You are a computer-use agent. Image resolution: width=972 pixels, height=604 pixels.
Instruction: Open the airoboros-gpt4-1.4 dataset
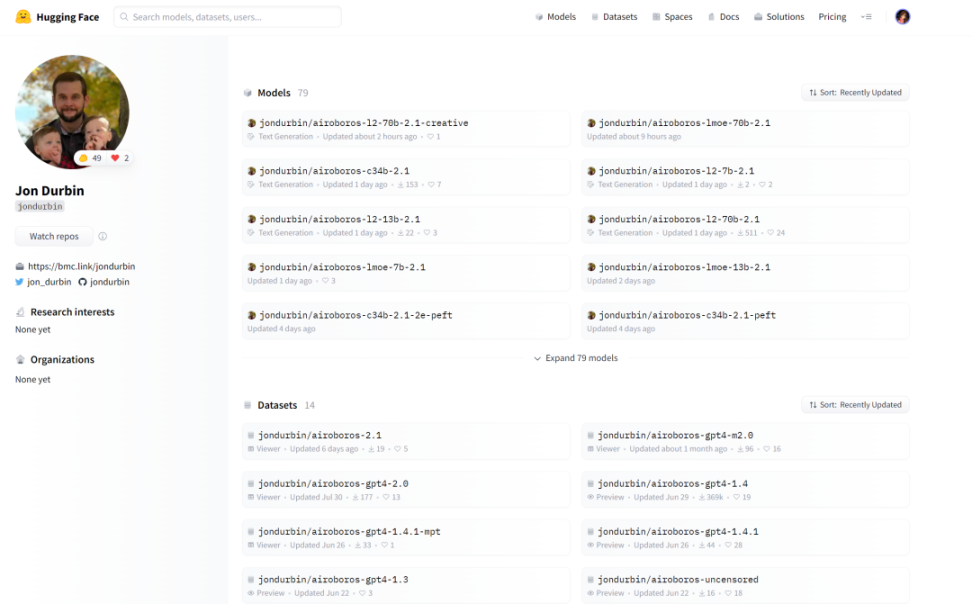click(x=745, y=489)
